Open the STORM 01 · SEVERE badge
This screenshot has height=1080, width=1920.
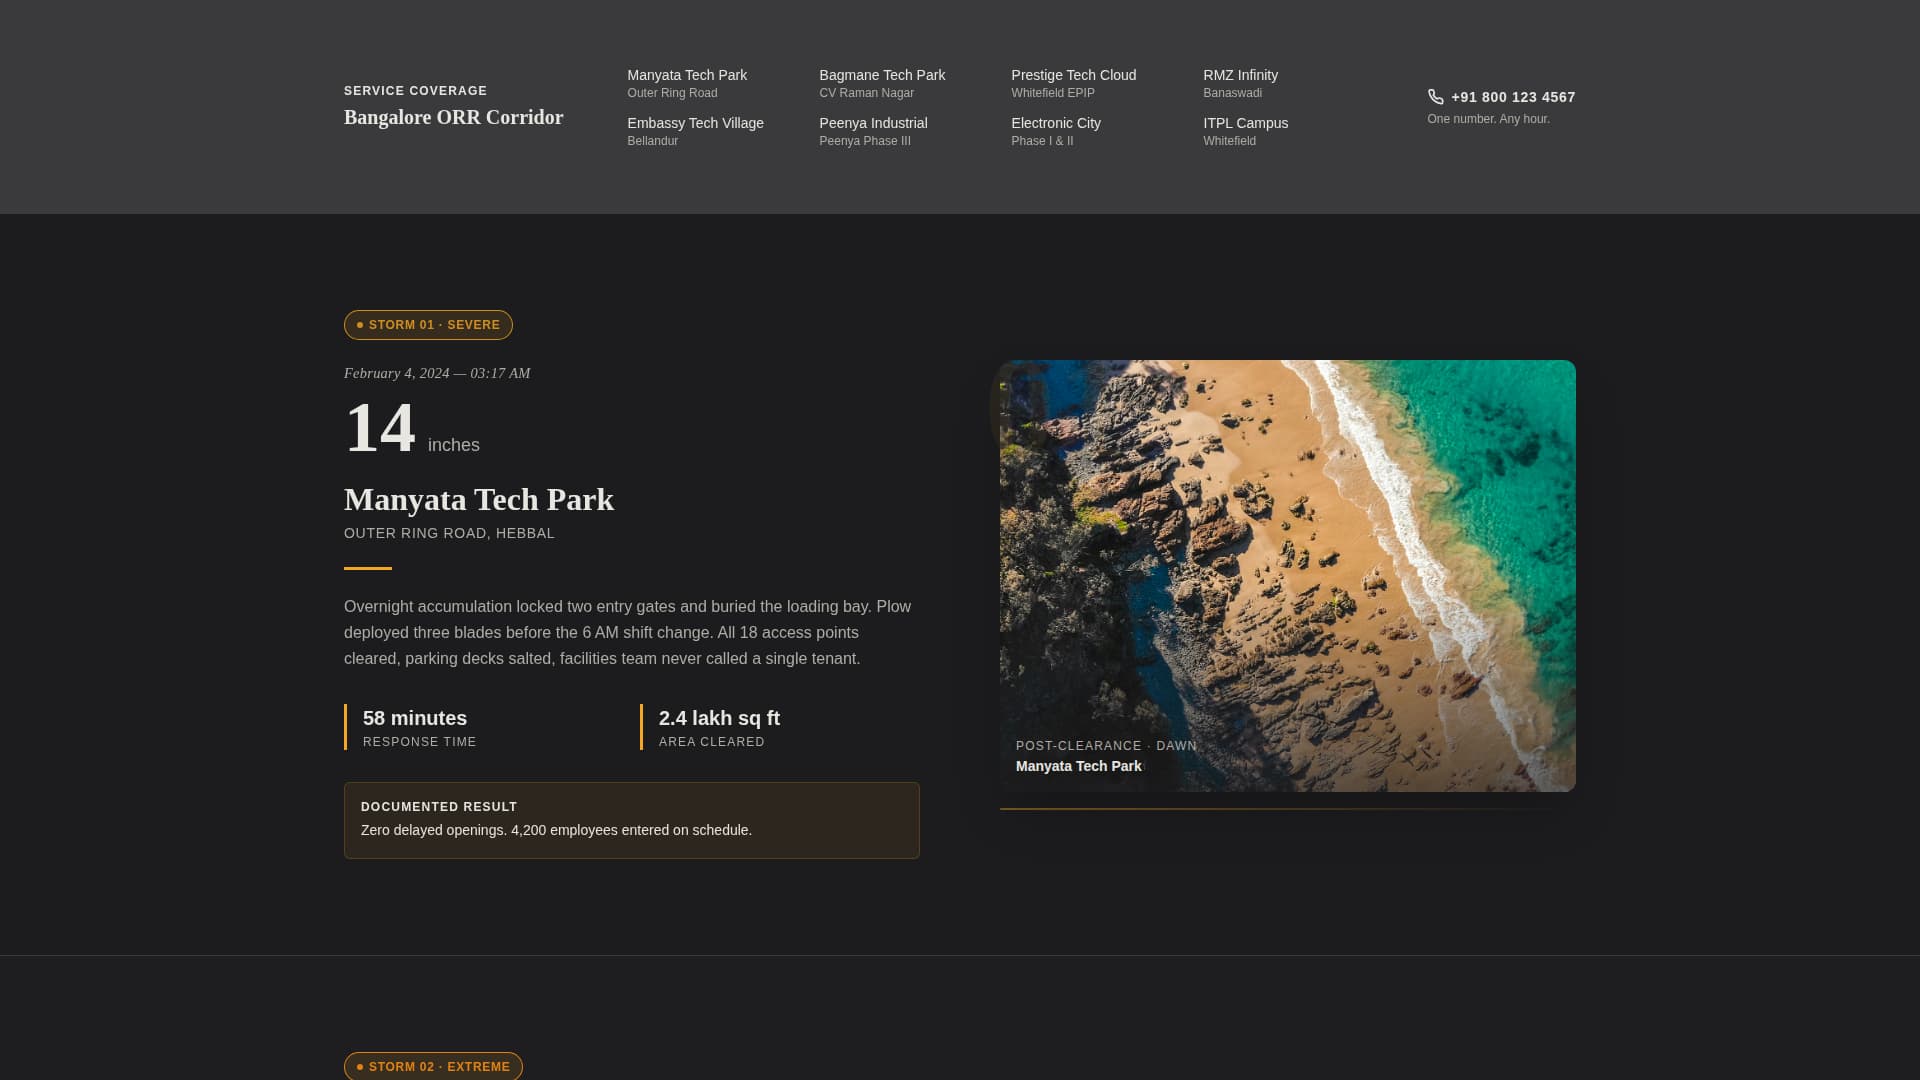tap(428, 325)
